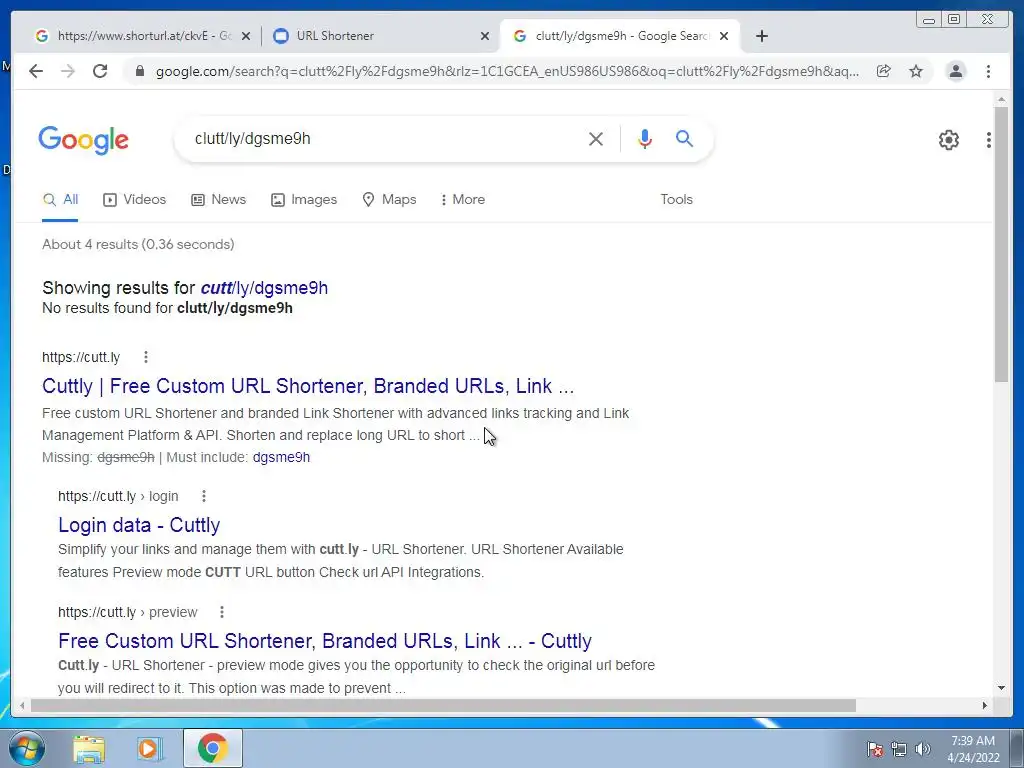Click in the Google search input field
Viewport: 1024px width, 768px height.
(385, 138)
